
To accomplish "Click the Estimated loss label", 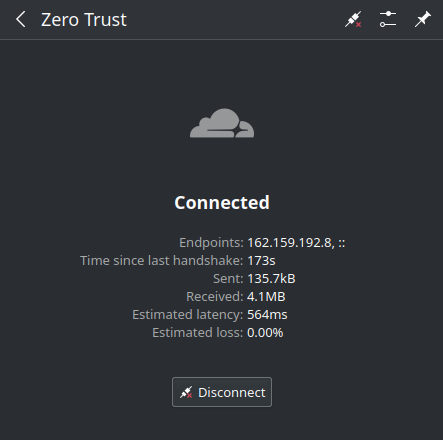I will (x=198, y=332).
